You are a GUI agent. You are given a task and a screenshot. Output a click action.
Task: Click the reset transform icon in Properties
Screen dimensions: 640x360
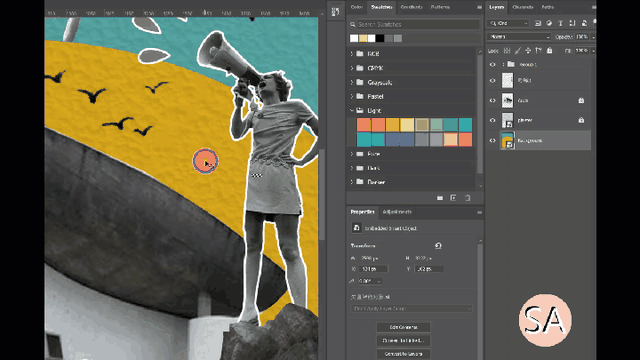pyautogui.click(x=438, y=246)
